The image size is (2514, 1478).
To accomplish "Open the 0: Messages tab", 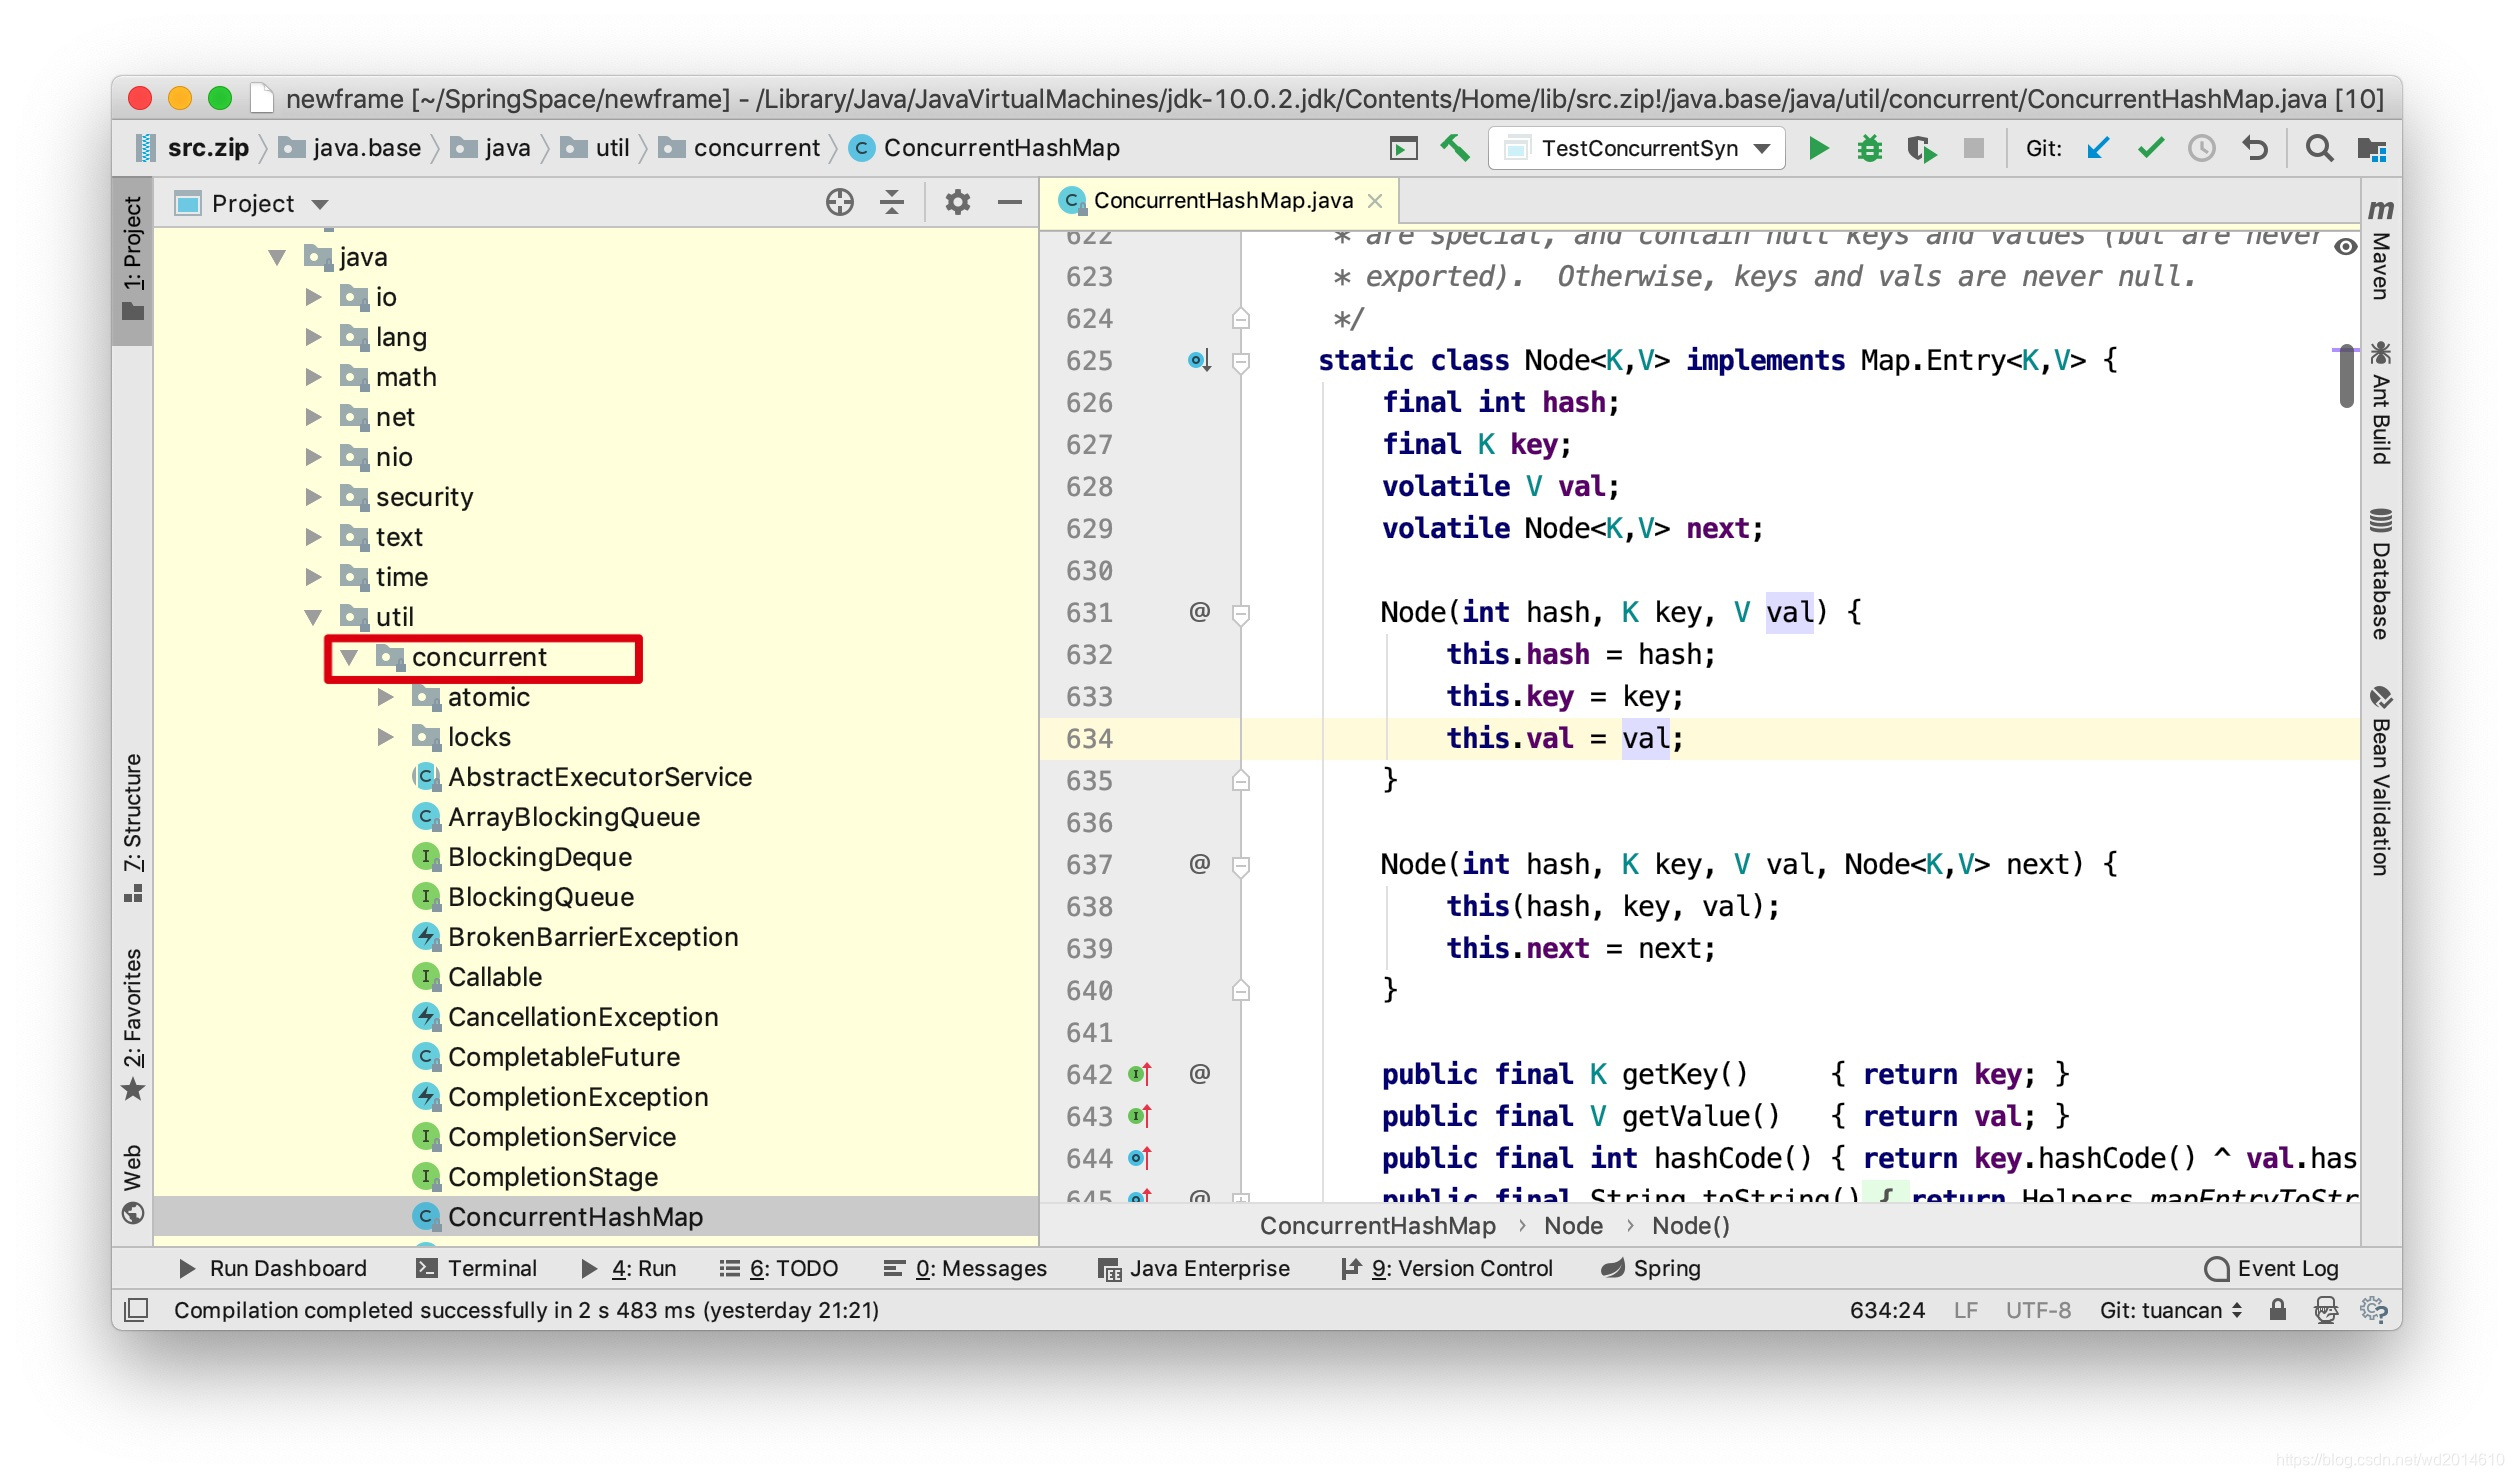I will (965, 1268).
